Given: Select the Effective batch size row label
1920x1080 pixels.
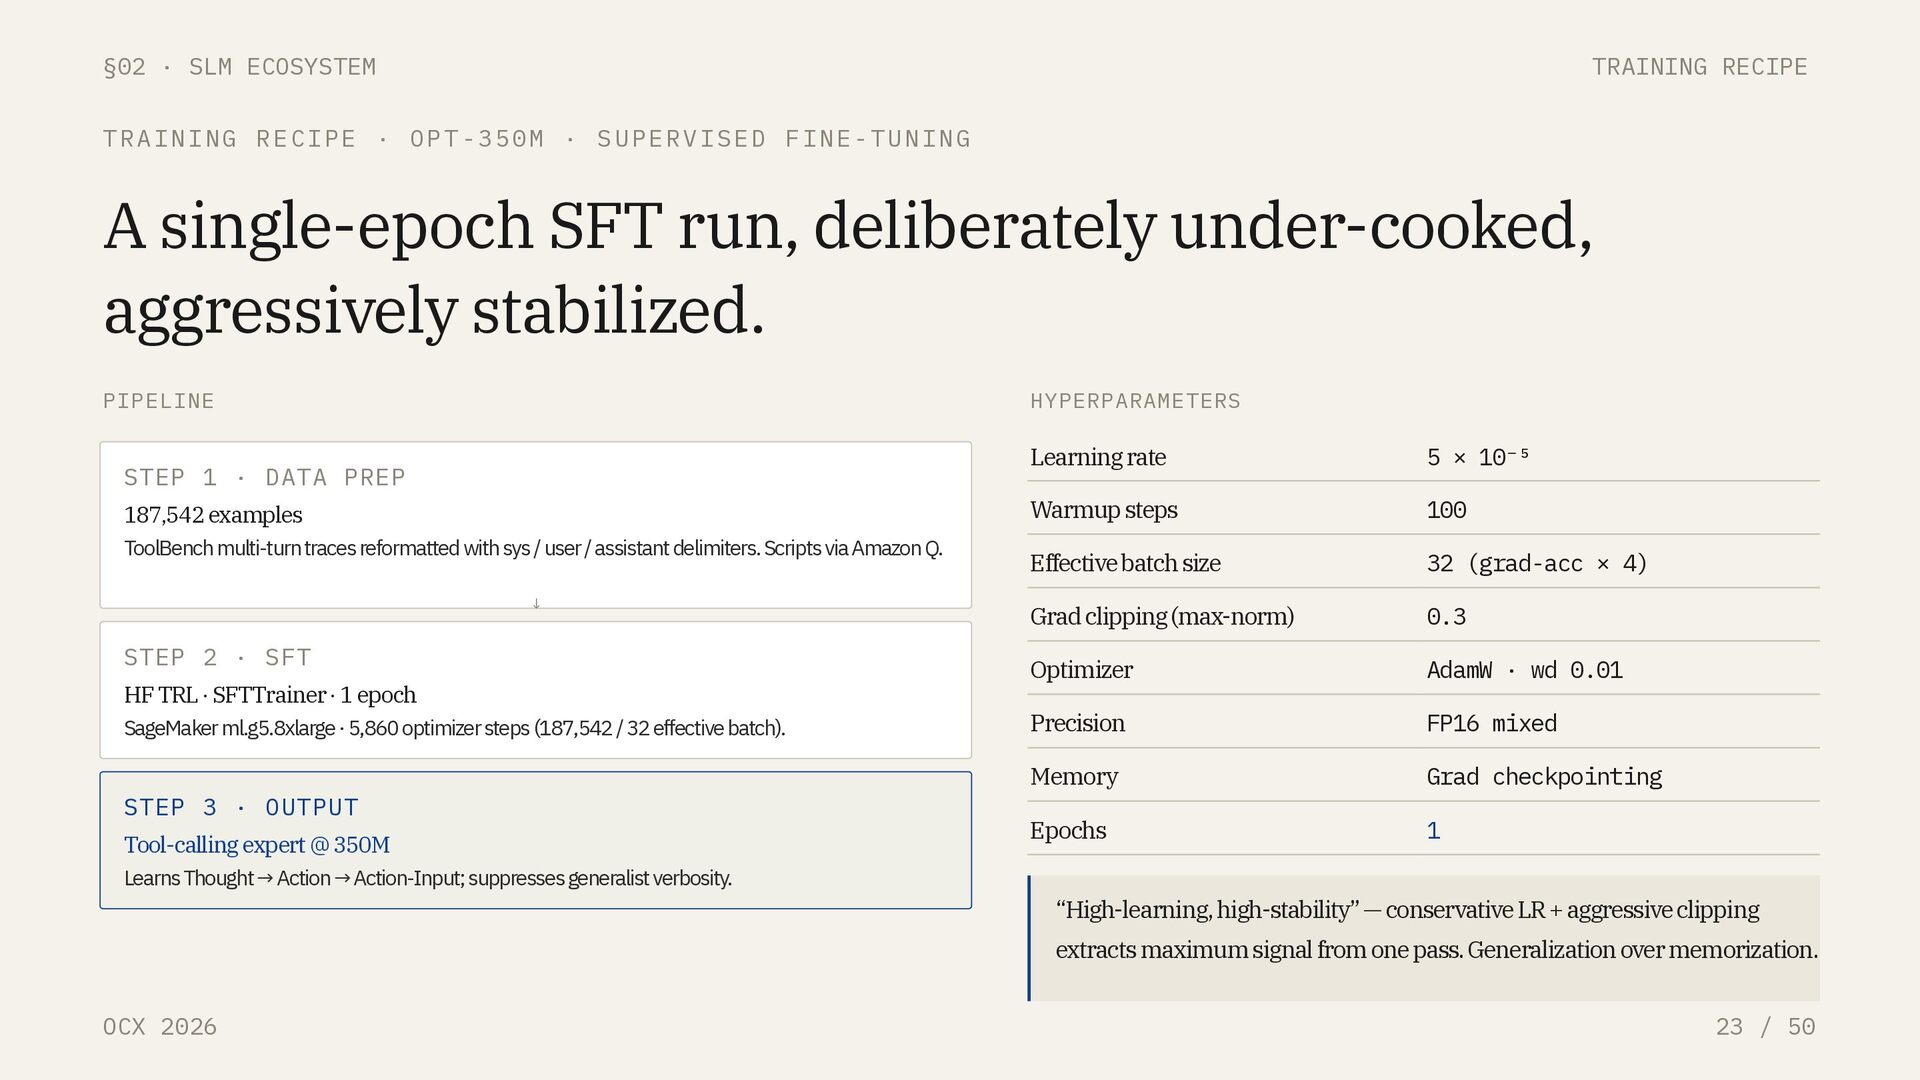Looking at the screenshot, I should pyautogui.click(x=1124, y=564).
